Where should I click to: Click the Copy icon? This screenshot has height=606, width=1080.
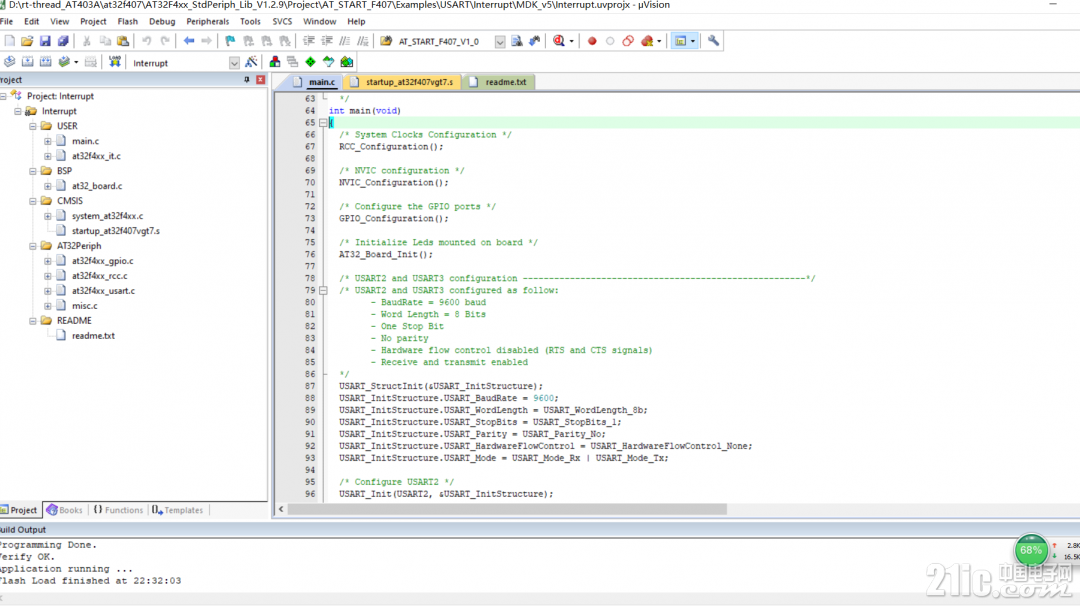coord(105,41)
